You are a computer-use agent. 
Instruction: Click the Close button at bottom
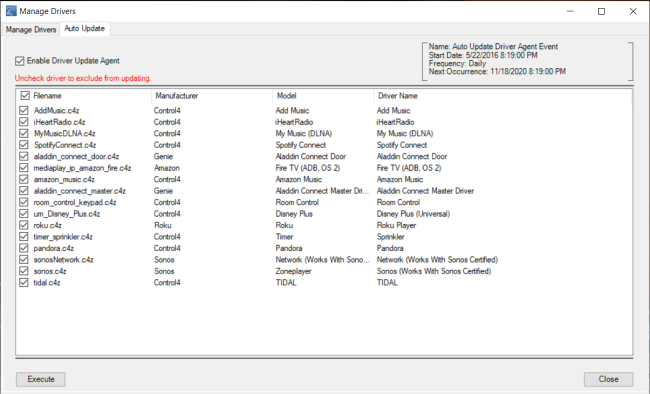[x=608, y=379]
